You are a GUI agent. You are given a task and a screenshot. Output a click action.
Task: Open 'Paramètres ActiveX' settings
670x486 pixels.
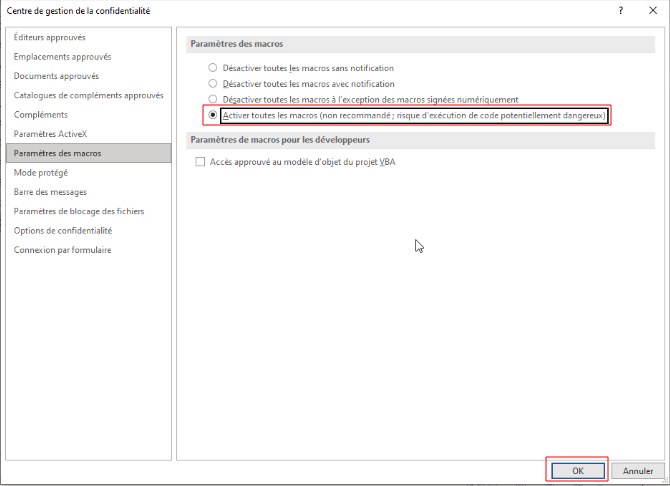(50, 134)
